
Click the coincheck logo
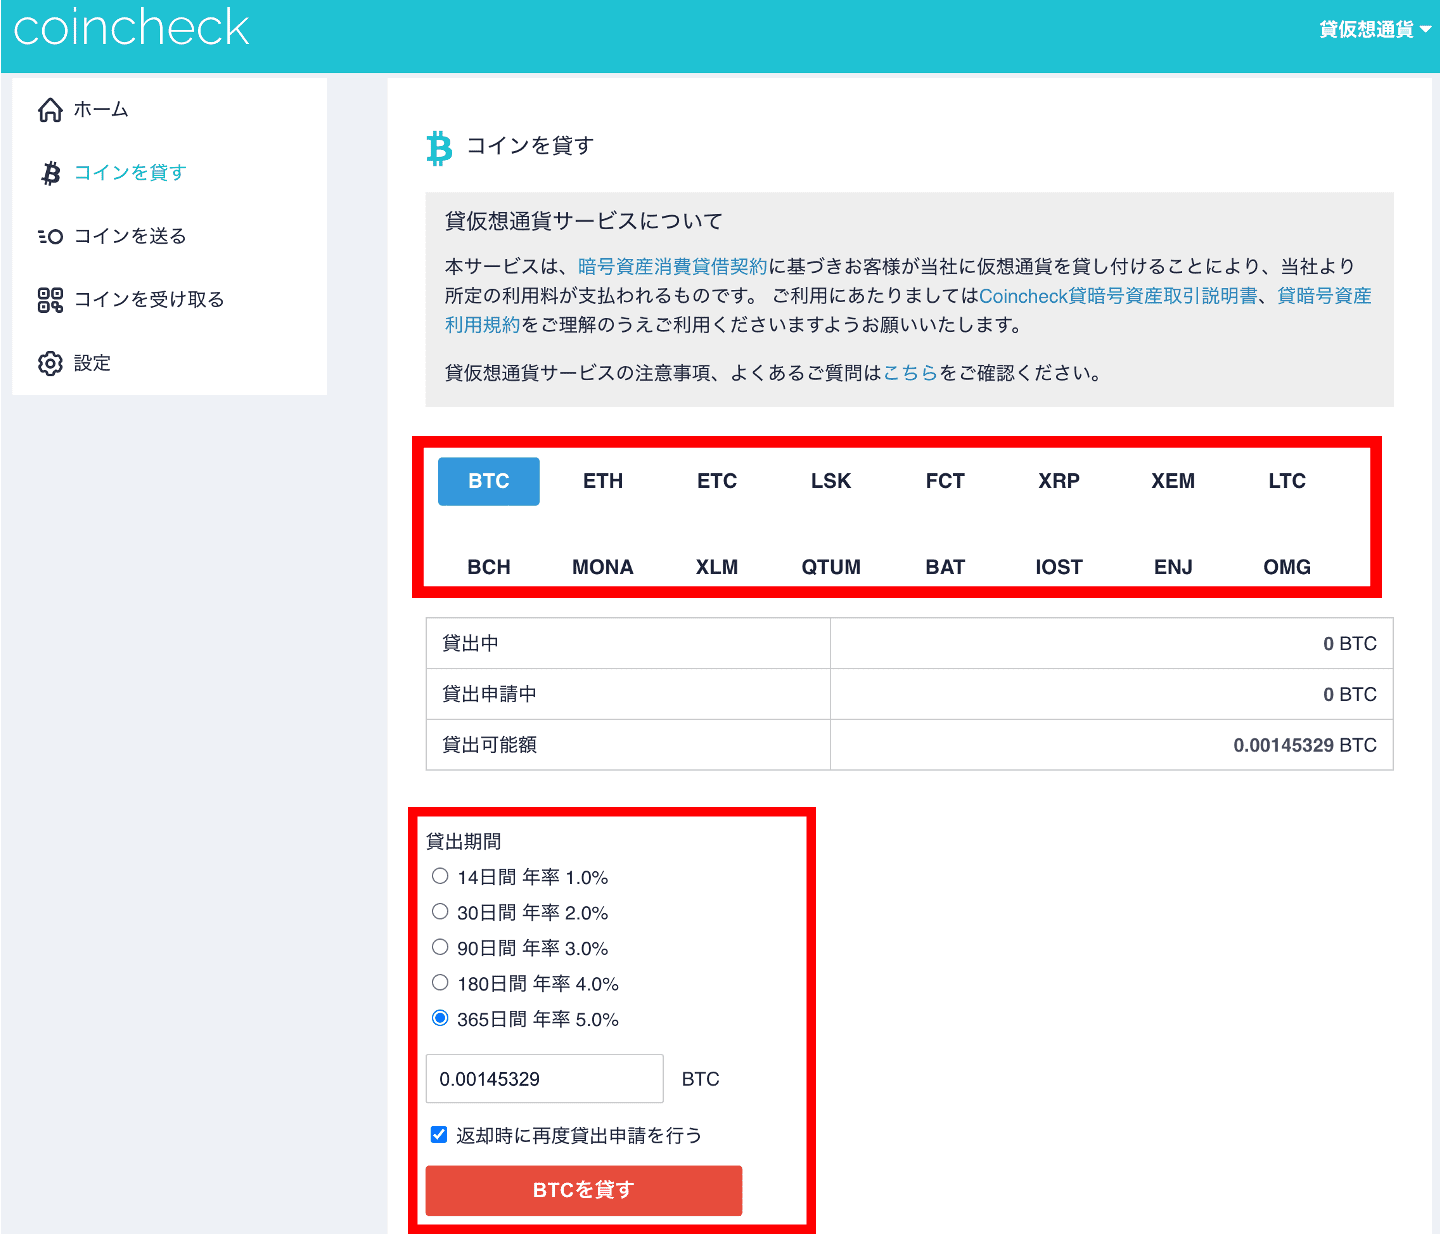pos(131,28)
